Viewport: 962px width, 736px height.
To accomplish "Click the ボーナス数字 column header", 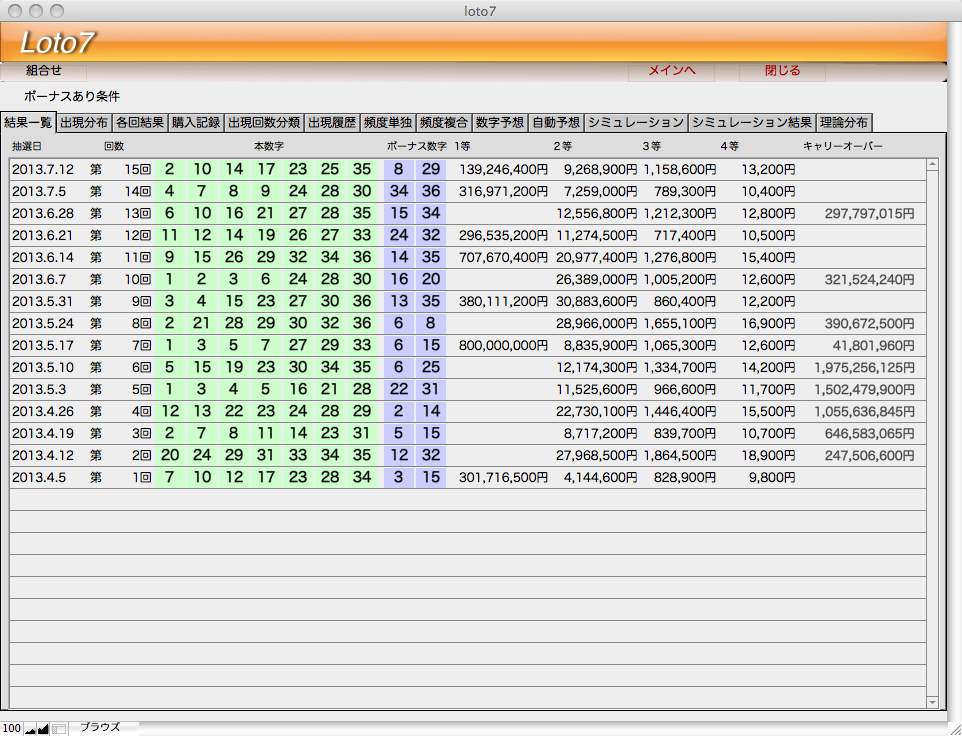I will pos(417,147).
